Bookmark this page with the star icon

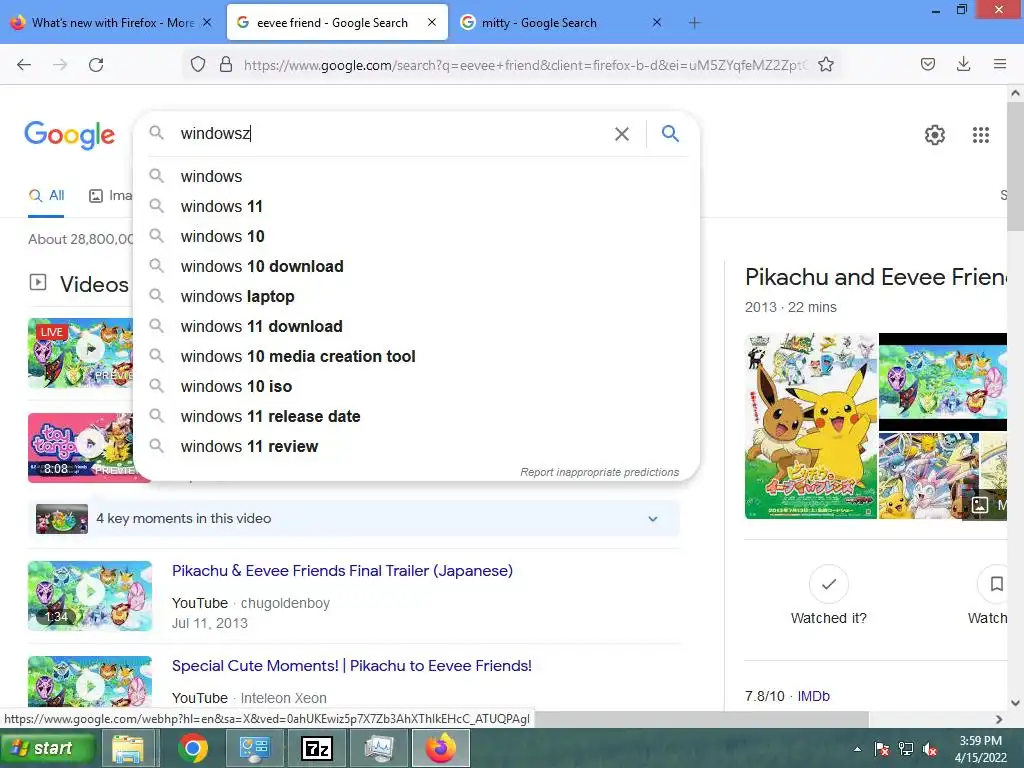826,64
